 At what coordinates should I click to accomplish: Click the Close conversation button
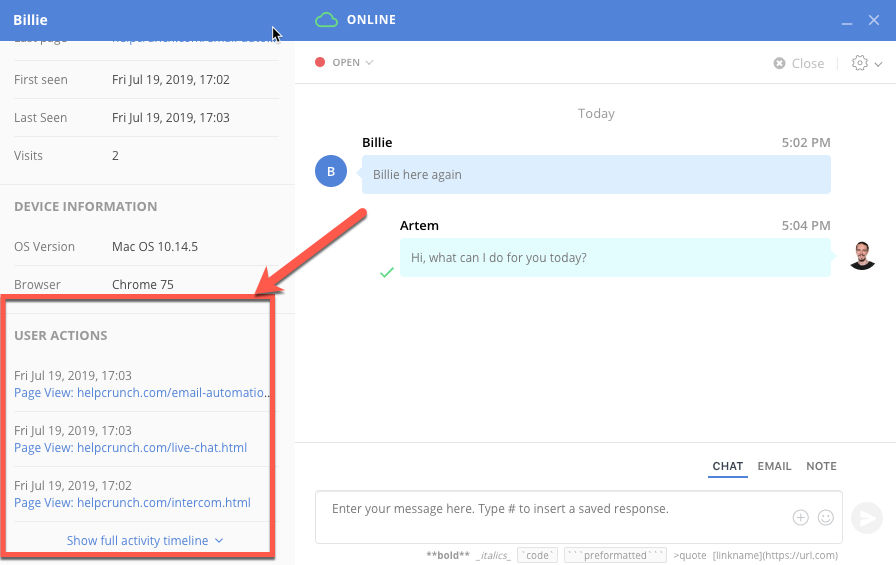tap(799, 63)
